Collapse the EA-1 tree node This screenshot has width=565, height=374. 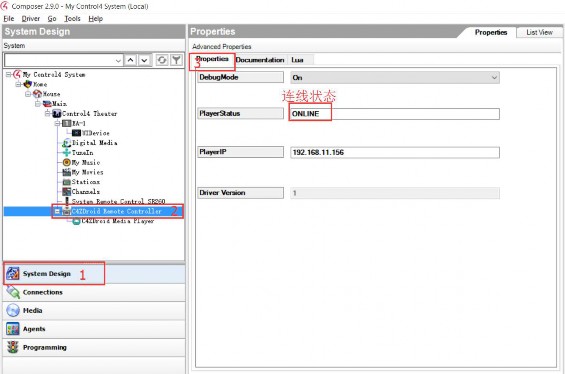pos(57,123)
